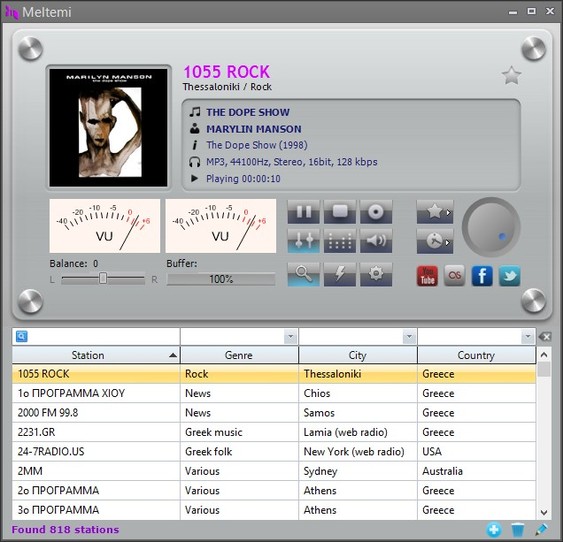The image size is (563, 542).
Task: Toggle the speaker mute button
Action: pos(376,241)
